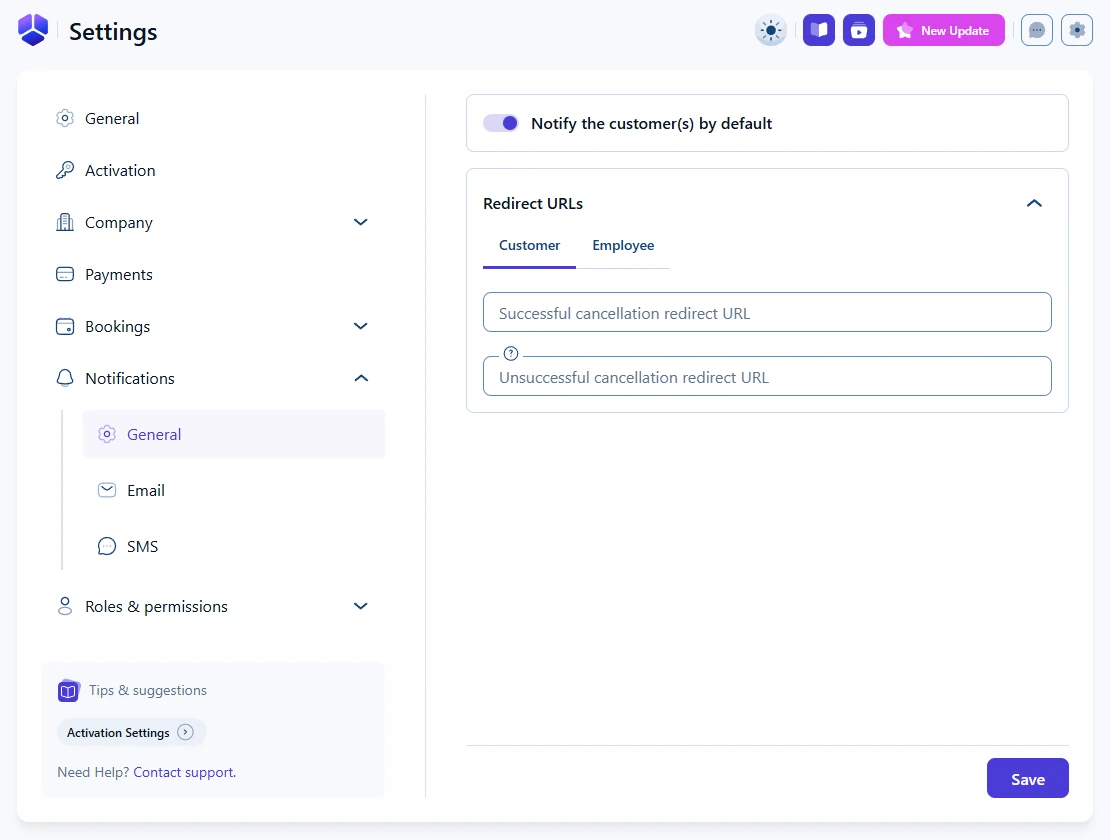Click the app logo icon
Screen dimensions: 1110x840
click(33, 30)
